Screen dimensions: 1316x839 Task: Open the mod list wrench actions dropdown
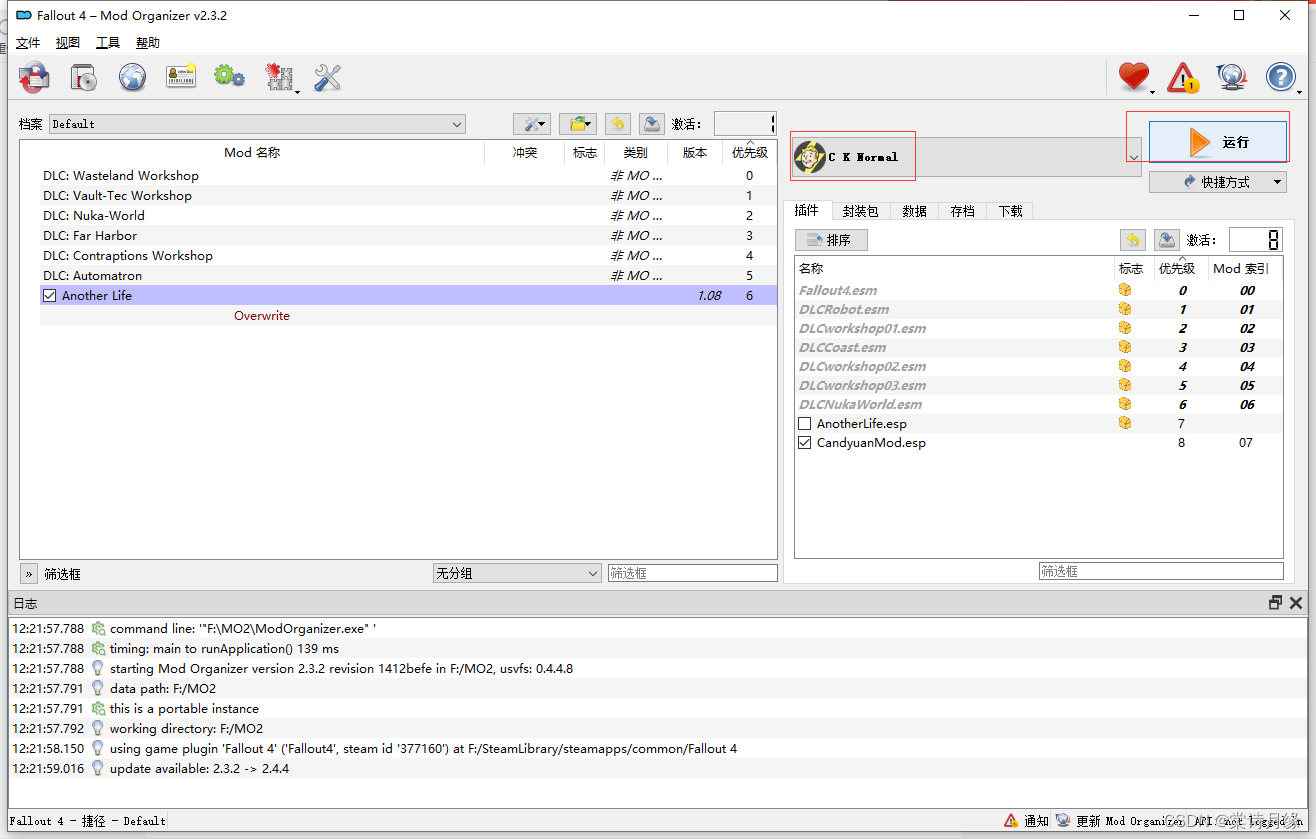532,124
